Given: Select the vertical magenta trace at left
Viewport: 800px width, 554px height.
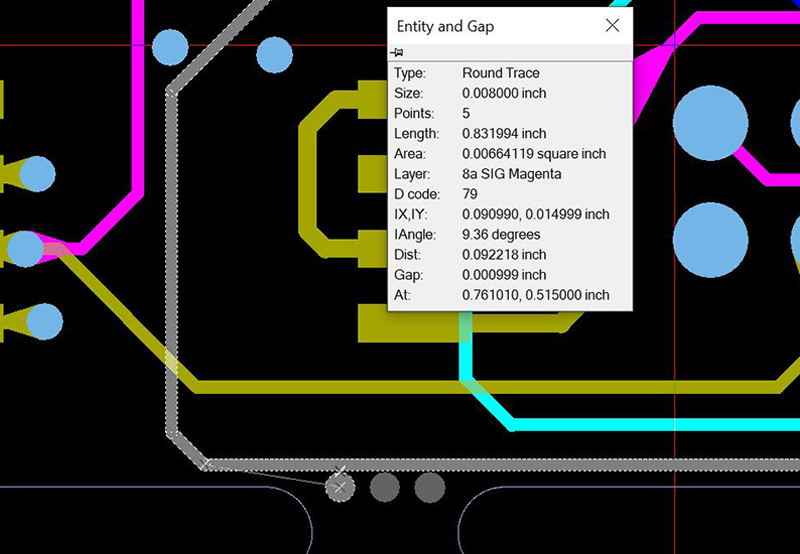Looking at the screenshot, I should click(137, 97).
